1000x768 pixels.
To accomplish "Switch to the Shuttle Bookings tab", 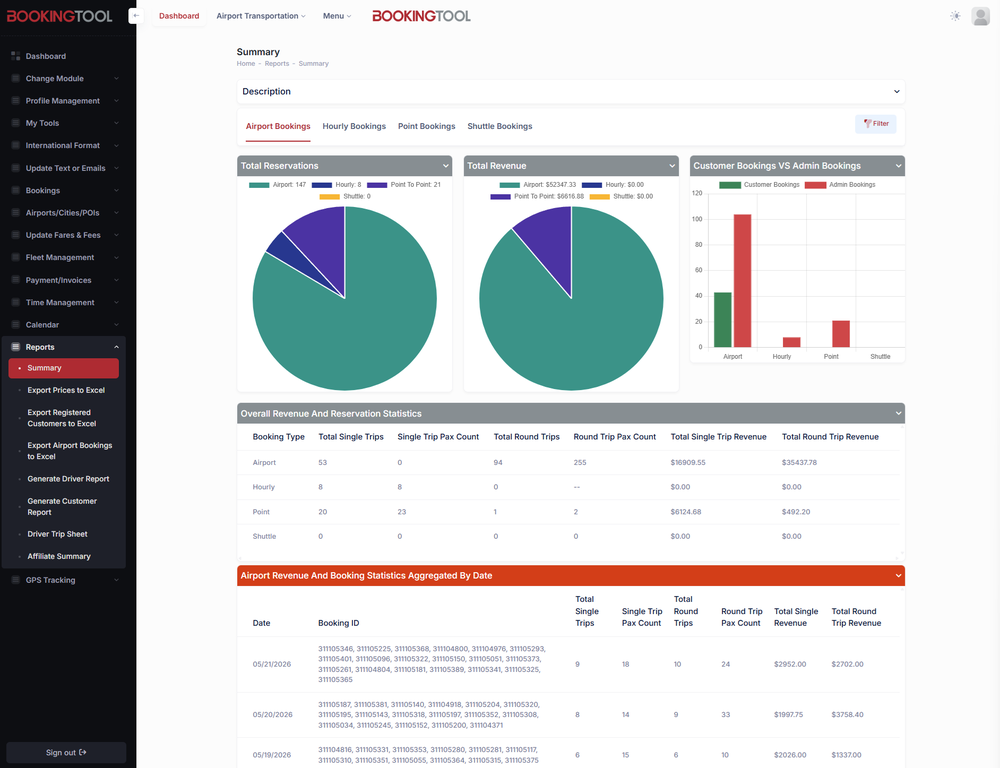I will click(x=499, y=126).
